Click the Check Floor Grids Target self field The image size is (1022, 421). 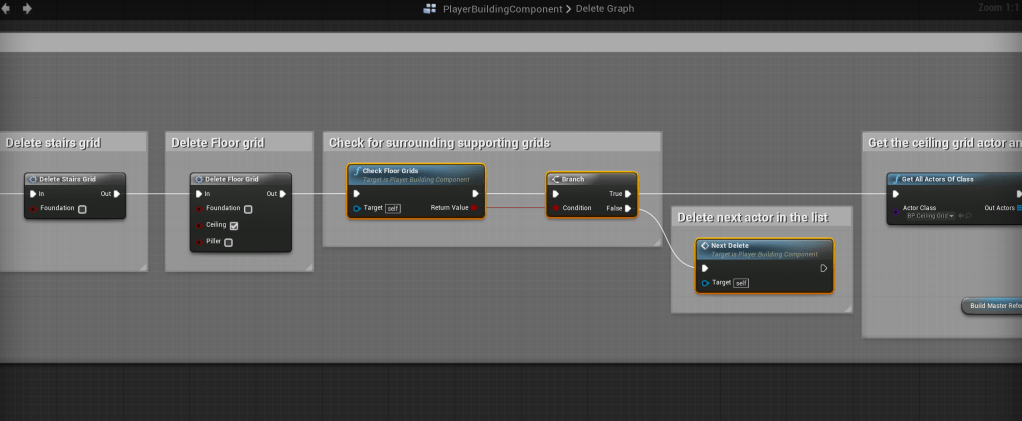(x=392, y=209)
